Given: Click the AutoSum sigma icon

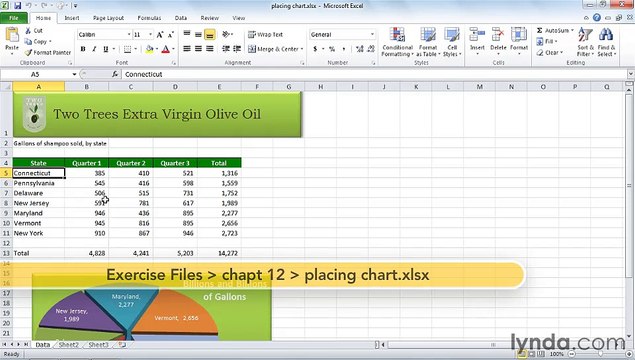Looking at the screenshot, I should [539, 31].
